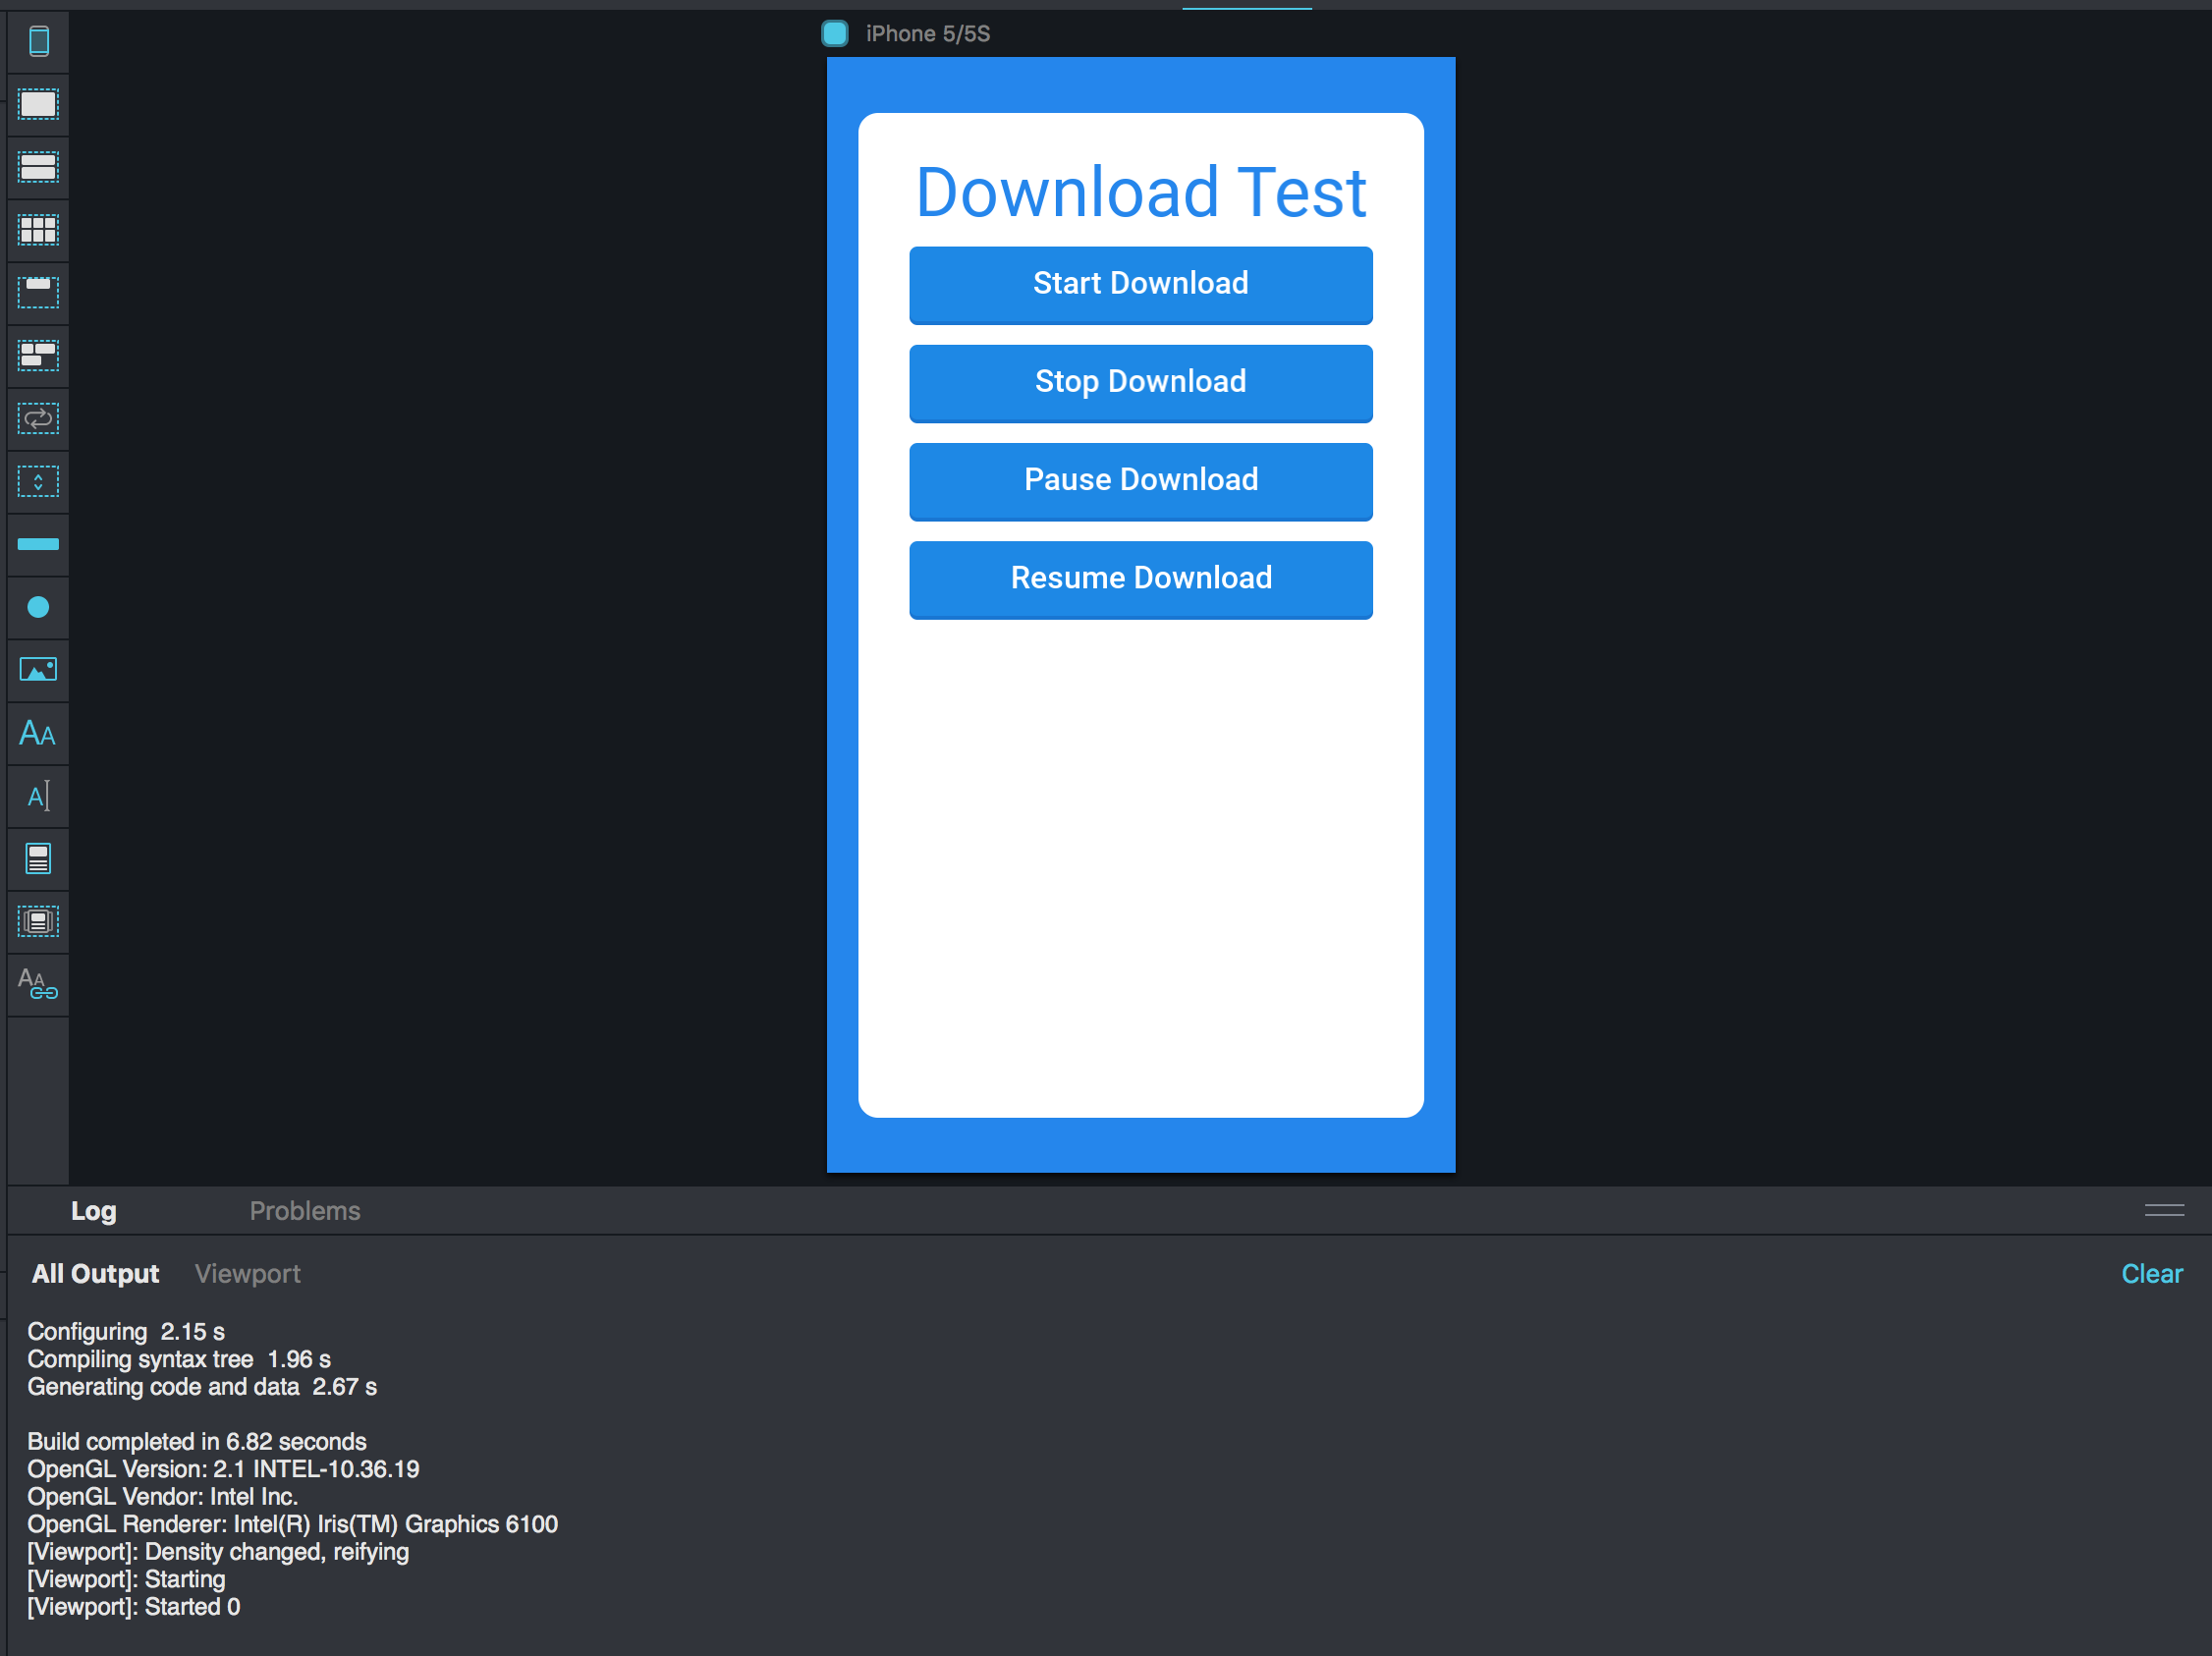Screen dimensions: 2212x1656
Task: Select the loop arrows (Each) tool icon
Action: pos(38,418)
